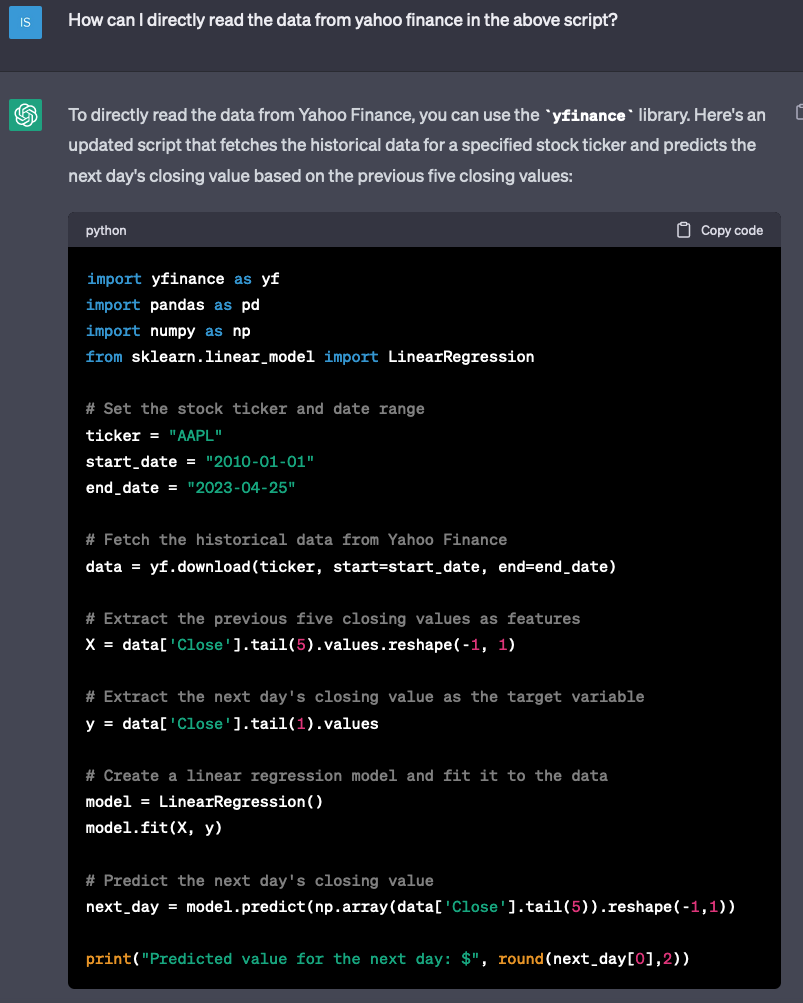Image resolution: width=803 pixels, height=1003 pixels.
Task: Copy the whole response with the edge clipboard icon
Action: [798, 112]
